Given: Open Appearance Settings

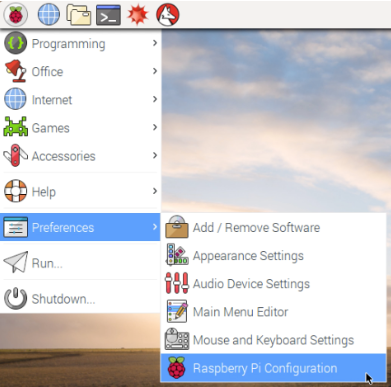Looking at the screenshot, I should (x=273, y=255).
